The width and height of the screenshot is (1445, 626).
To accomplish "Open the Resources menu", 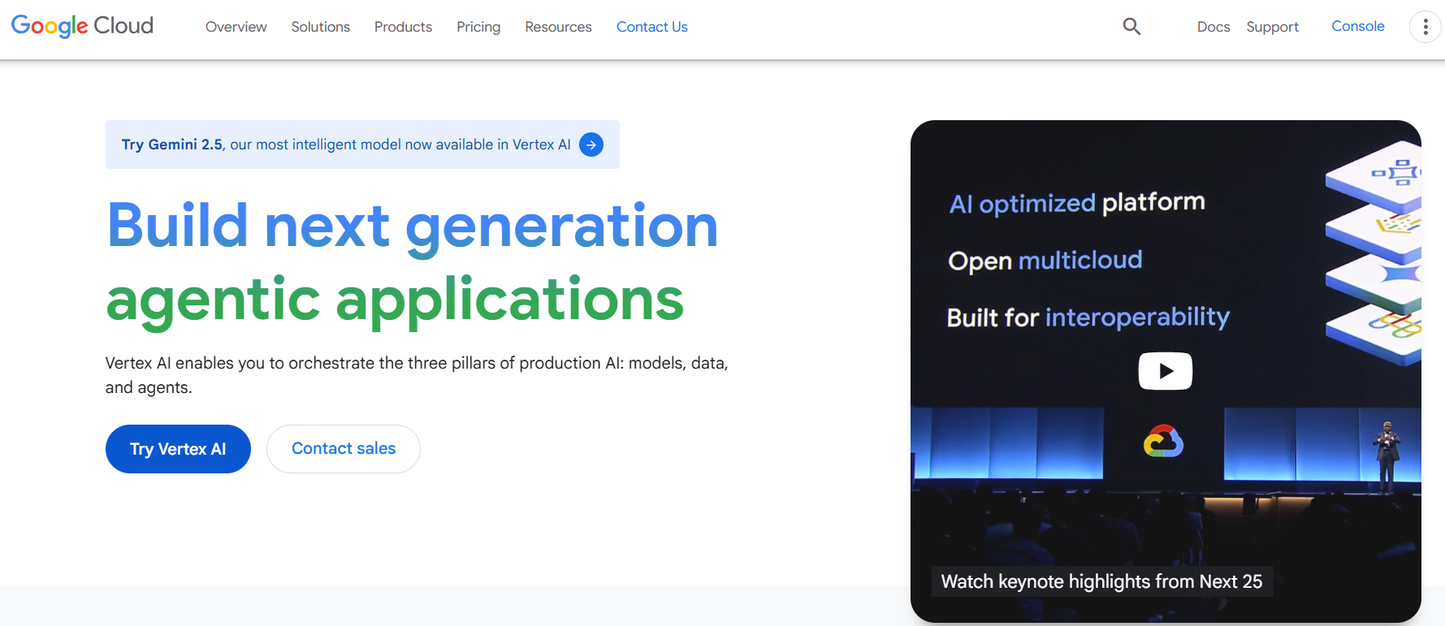I will click(558, 27).
